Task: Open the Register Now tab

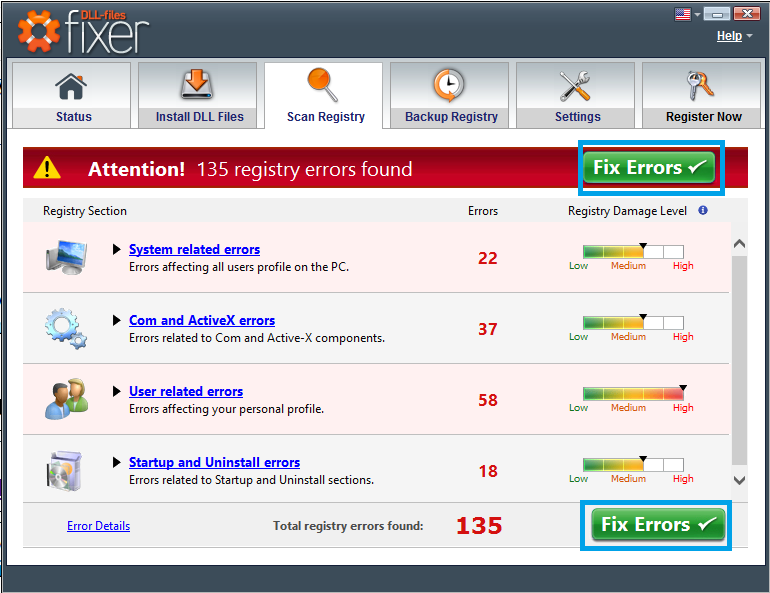Action: [x=701, y=95]
